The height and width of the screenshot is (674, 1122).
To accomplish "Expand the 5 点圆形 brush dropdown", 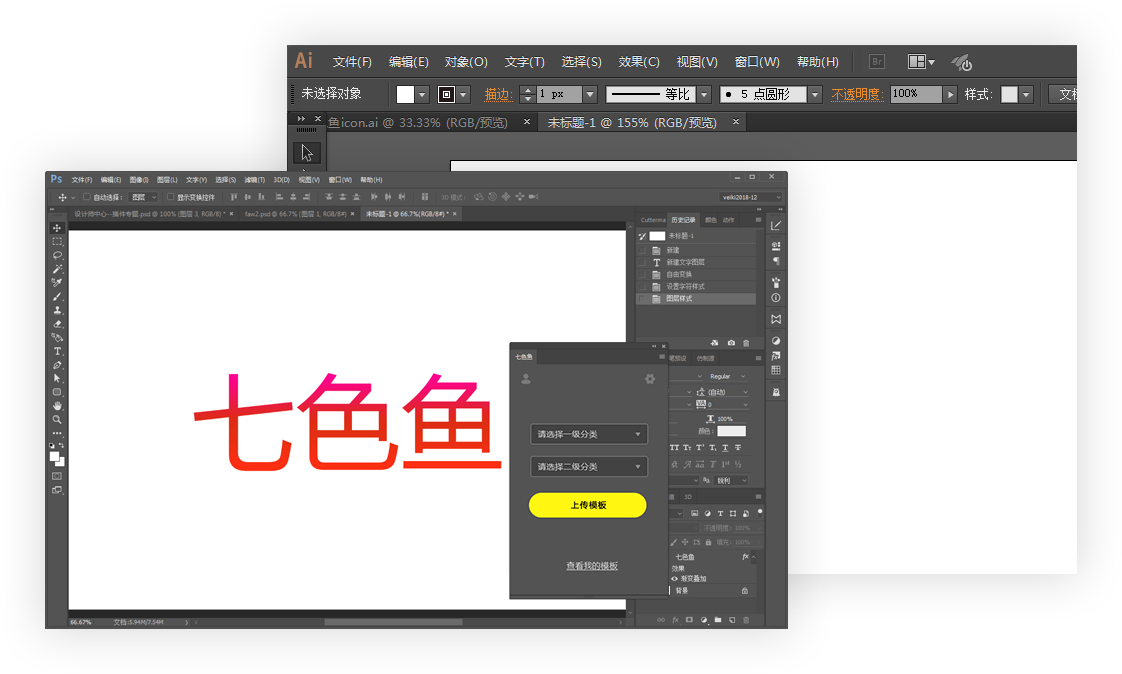I will click(x=815, y=94).
